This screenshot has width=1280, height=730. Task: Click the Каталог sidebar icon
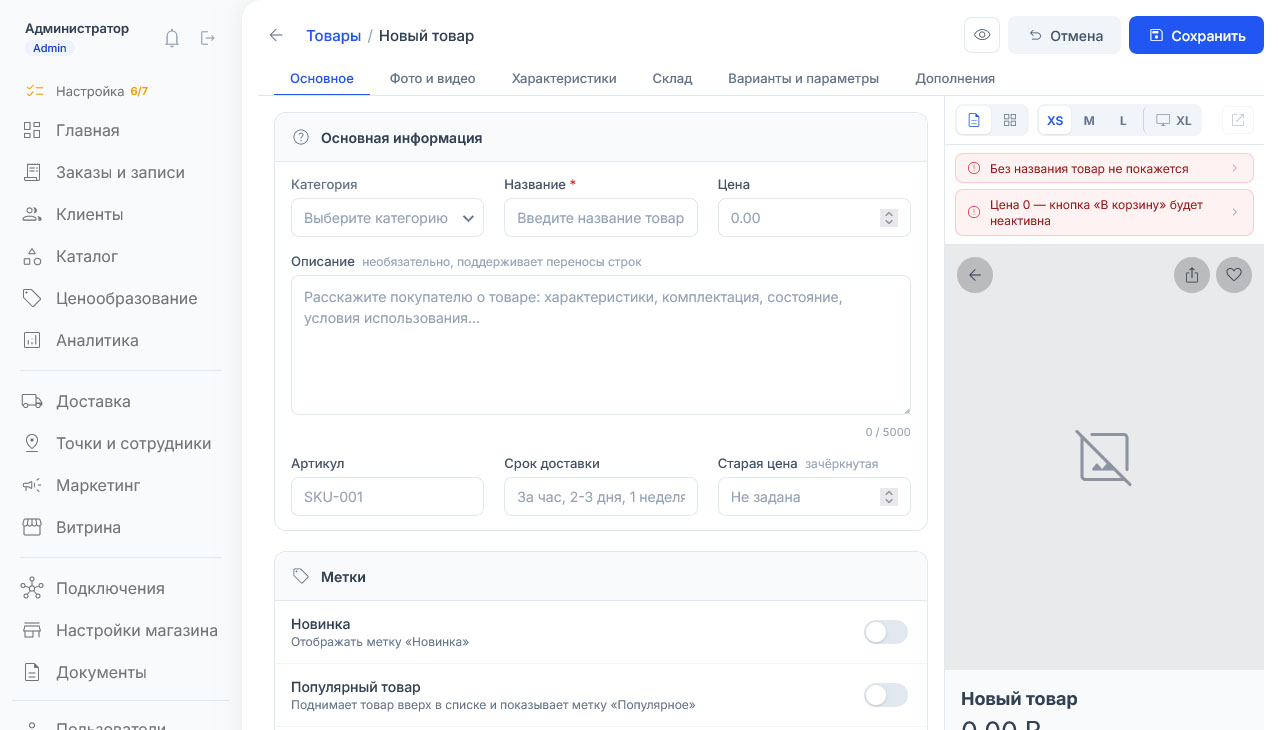(x=32, y=256)
